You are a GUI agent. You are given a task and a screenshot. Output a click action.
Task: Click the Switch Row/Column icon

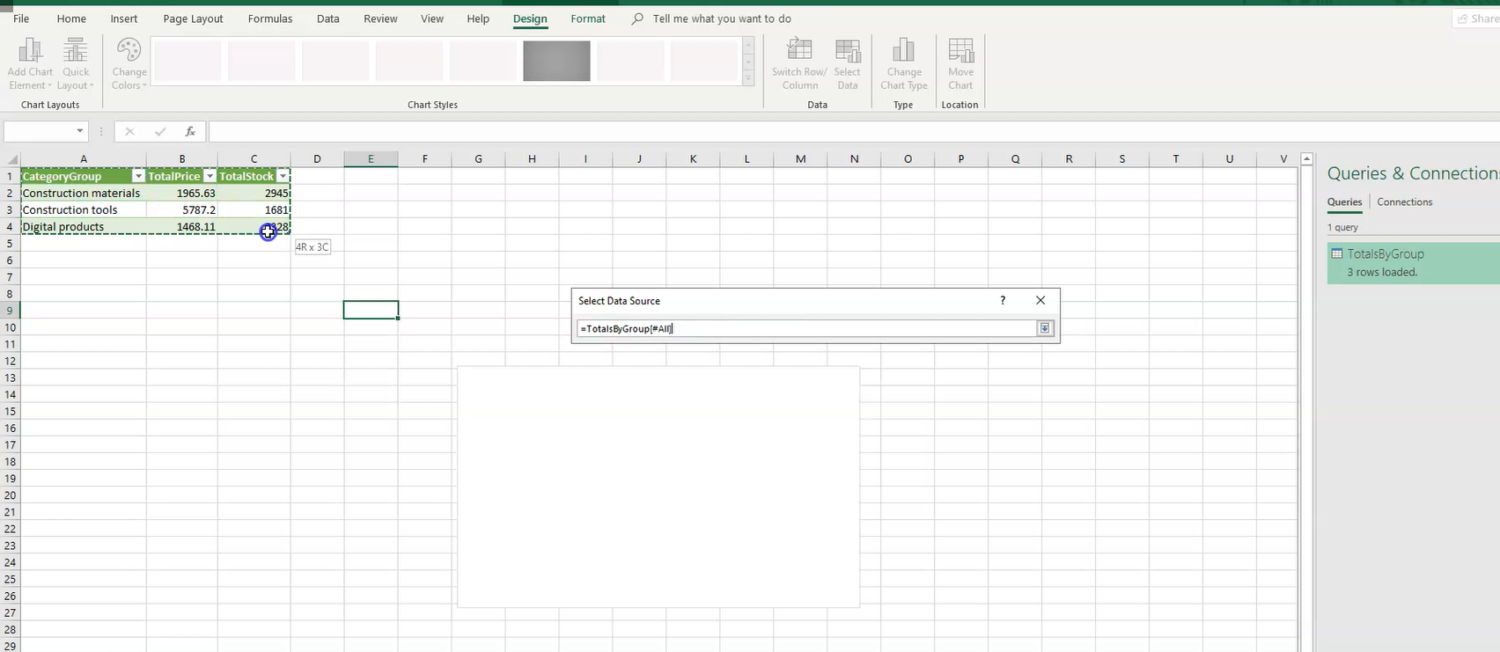pos(799,52)
